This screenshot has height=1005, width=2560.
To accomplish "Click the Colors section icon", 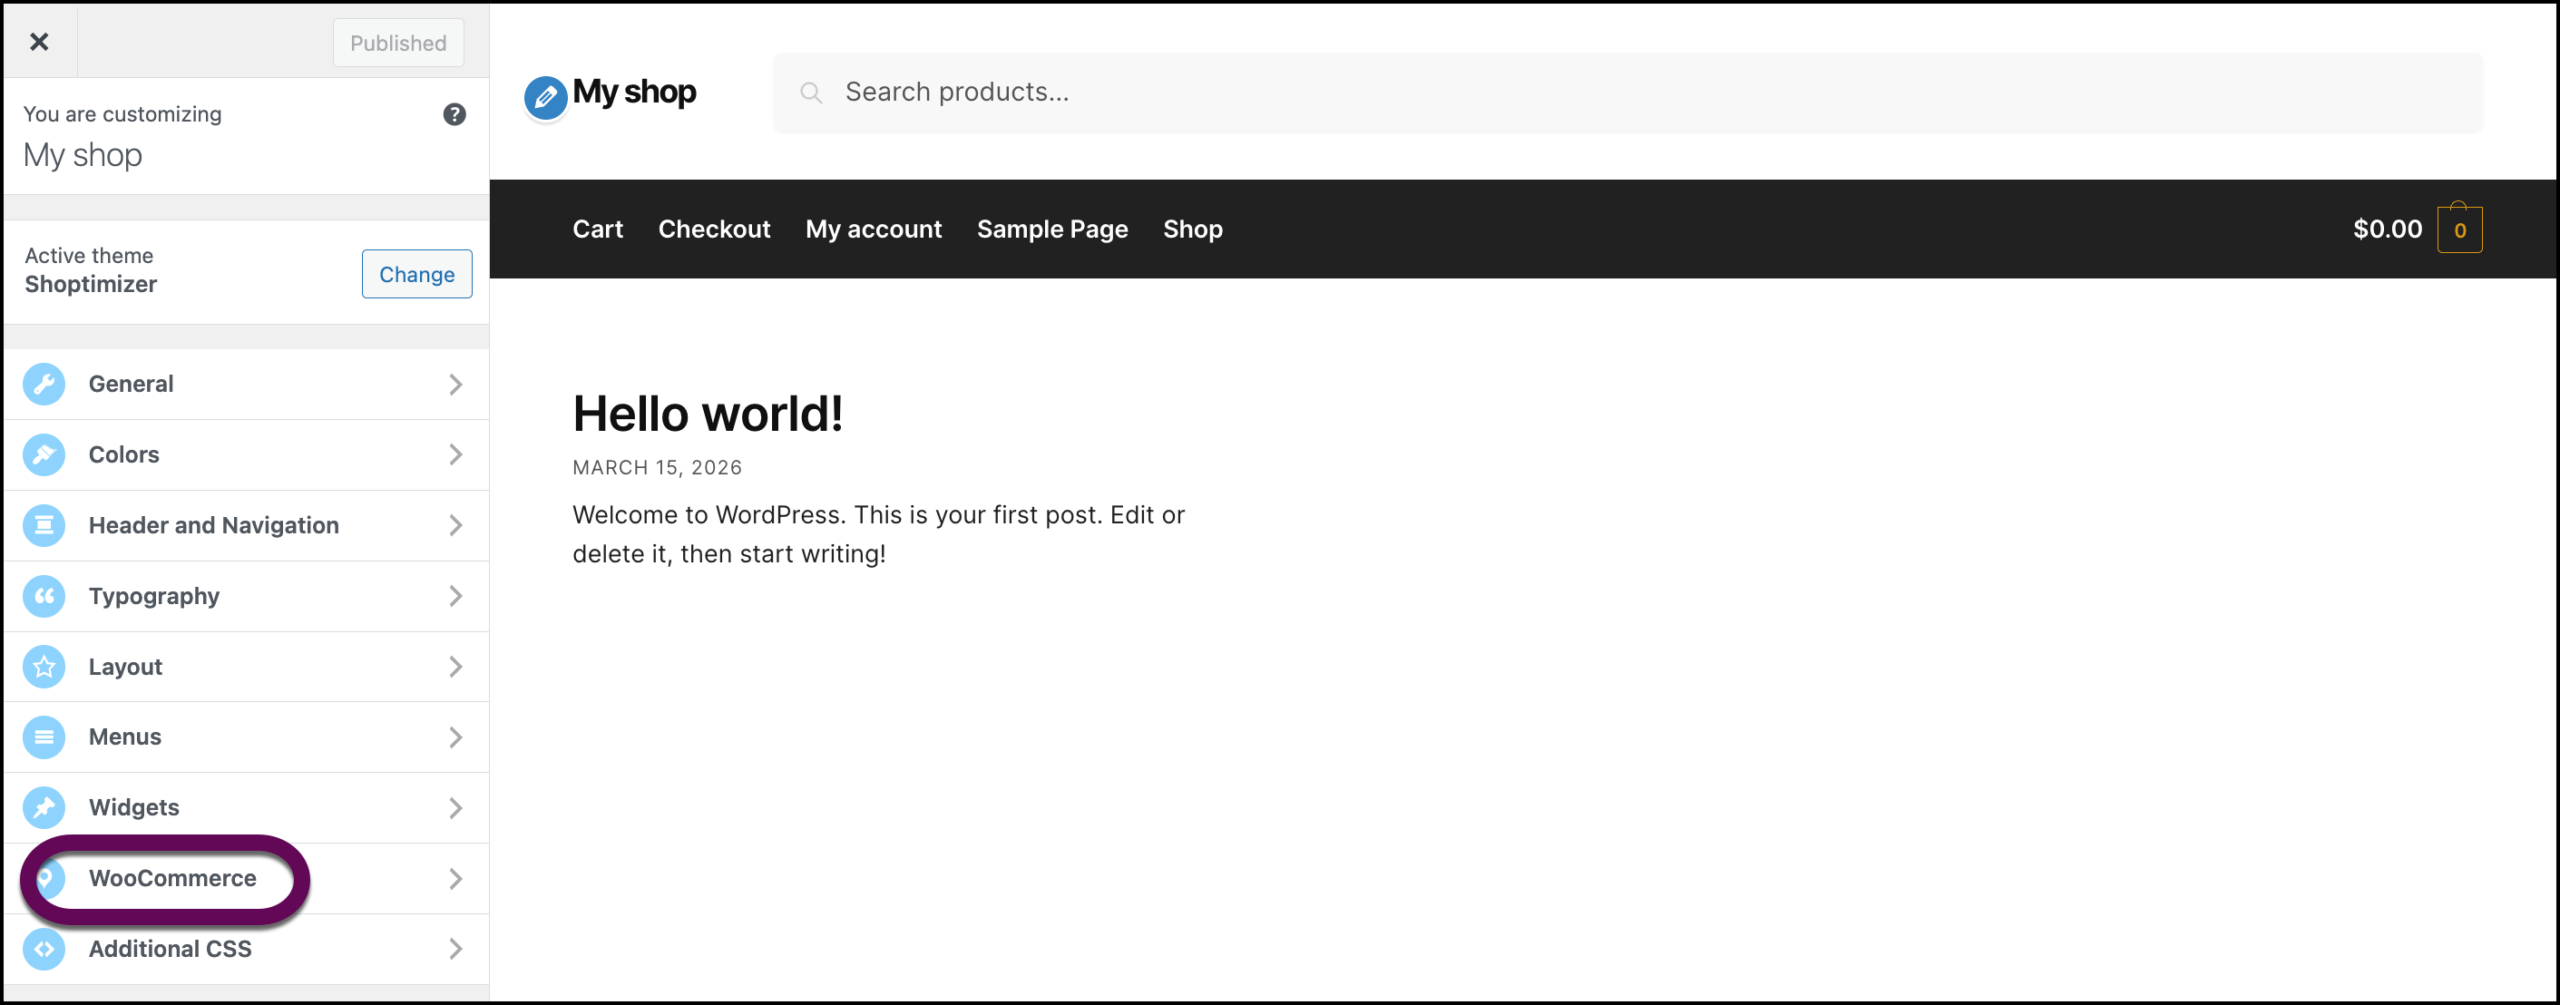I will pyautogui.click(x=44, y=454).
